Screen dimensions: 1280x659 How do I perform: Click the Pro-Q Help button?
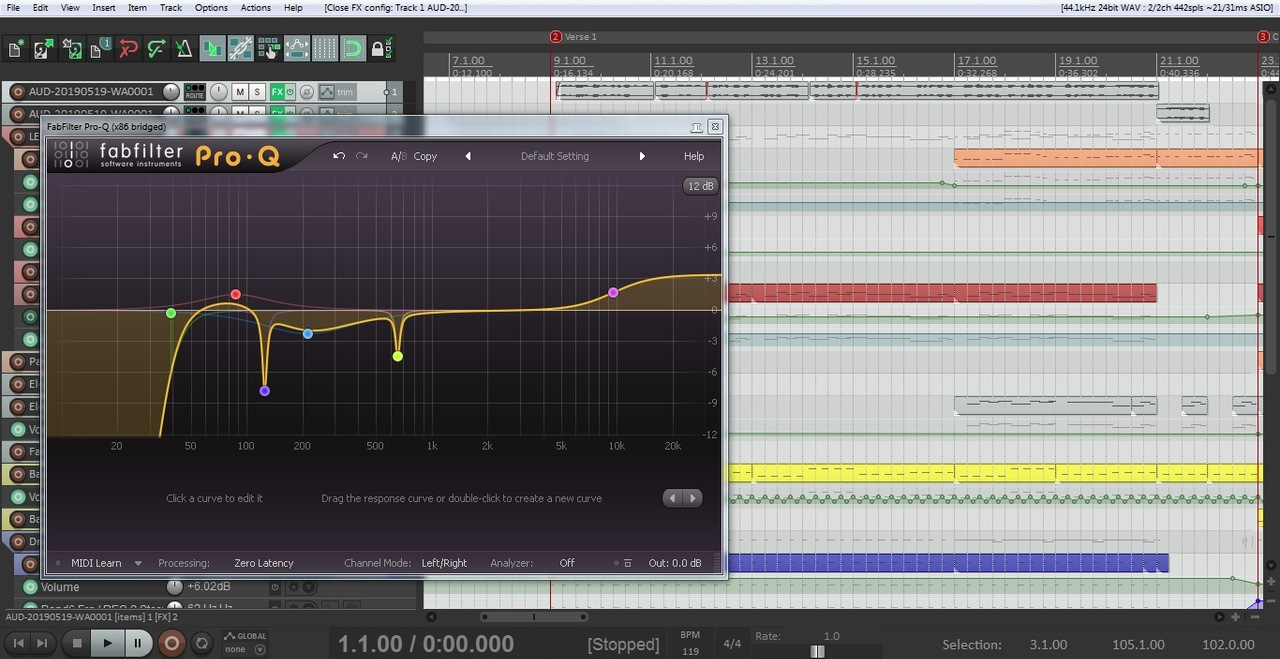click(x=694, y=156)
